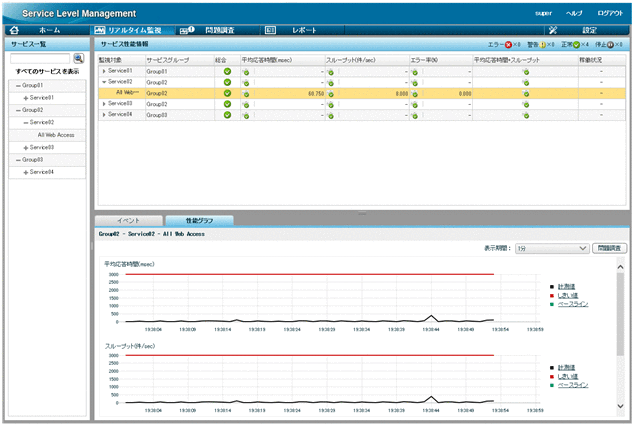The image size is (635, 427).
Task: Click the ログアウト link at top right
Action: pos(610,13)
